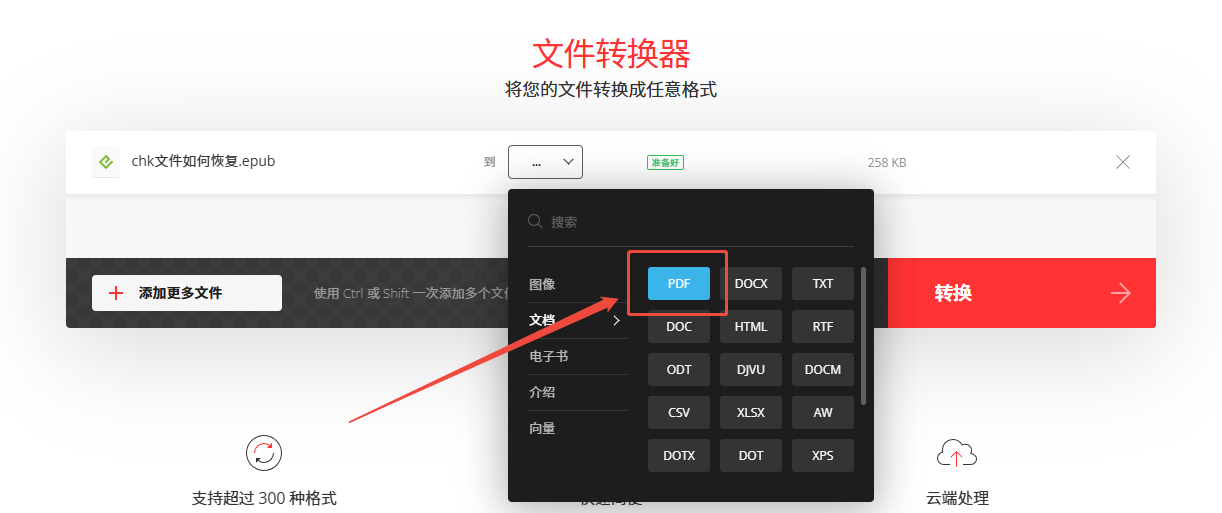Choose DJVU format

751,370
